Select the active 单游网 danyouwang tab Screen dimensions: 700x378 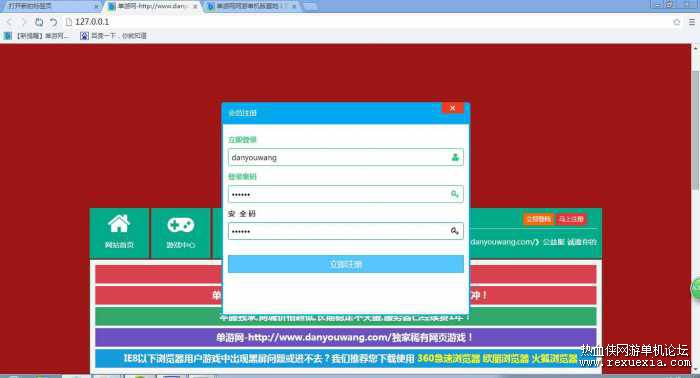click(x=152, y=6)
